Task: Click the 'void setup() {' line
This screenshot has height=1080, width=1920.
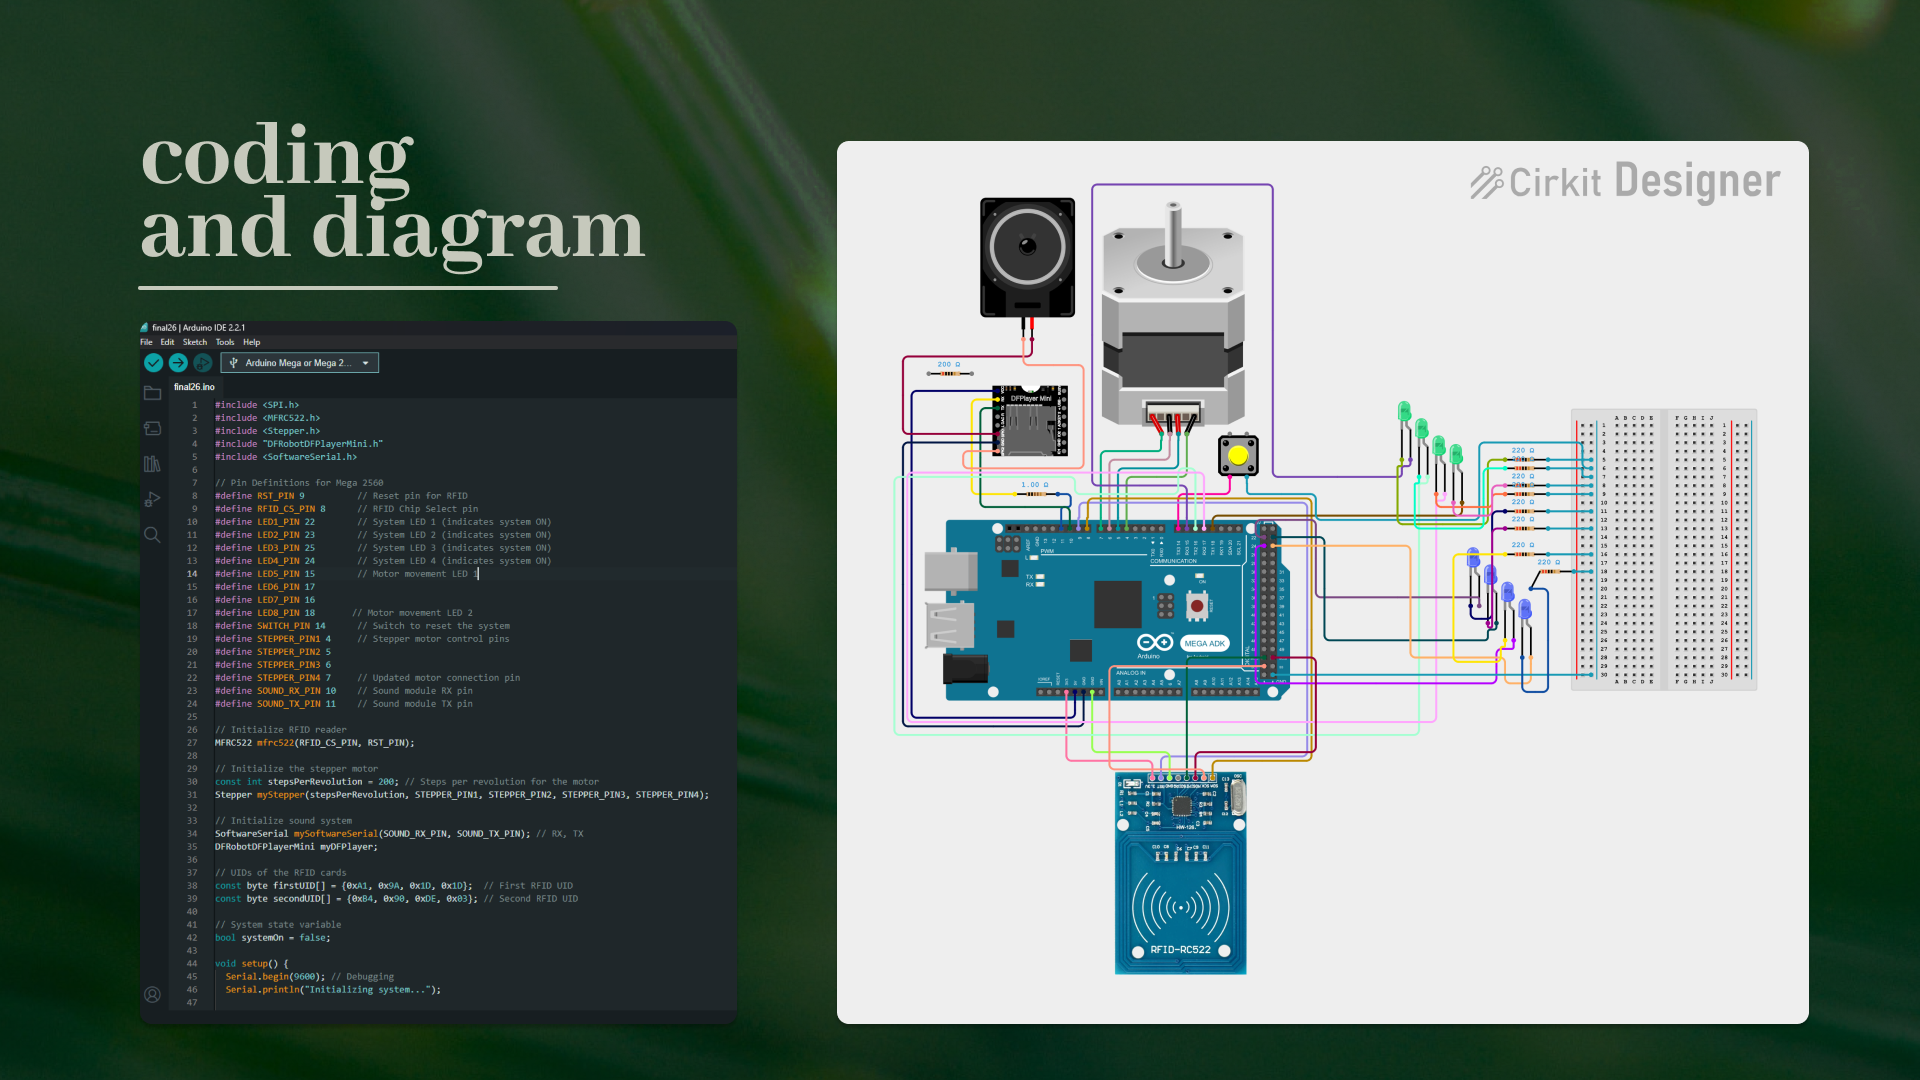Action: [251, 964]
